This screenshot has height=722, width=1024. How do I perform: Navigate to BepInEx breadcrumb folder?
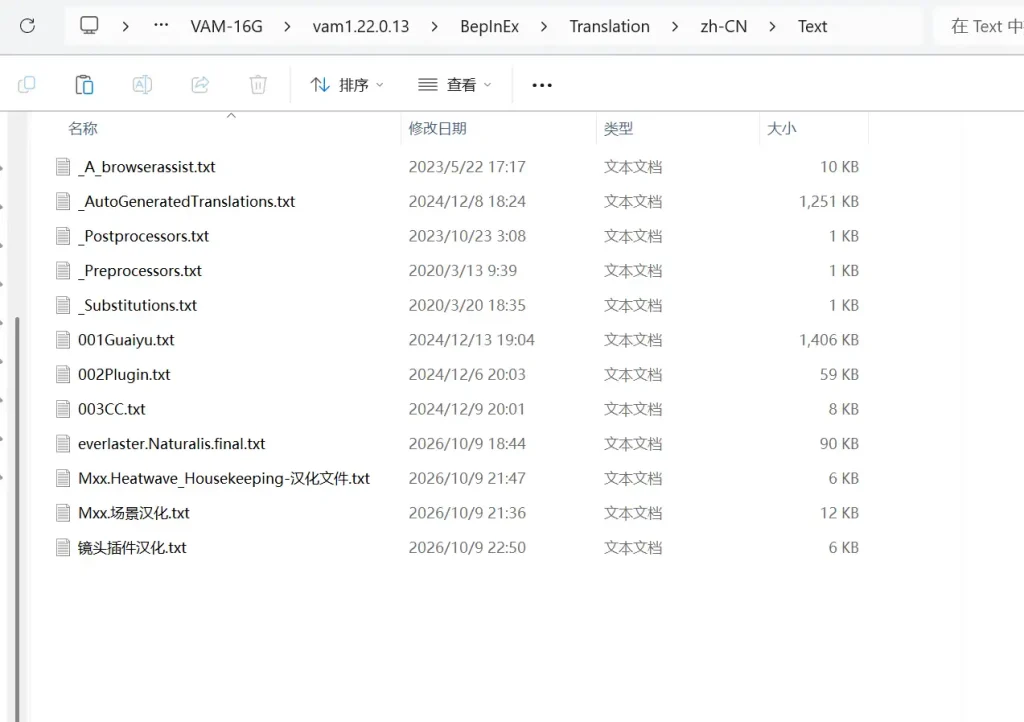tap(489, 27)
